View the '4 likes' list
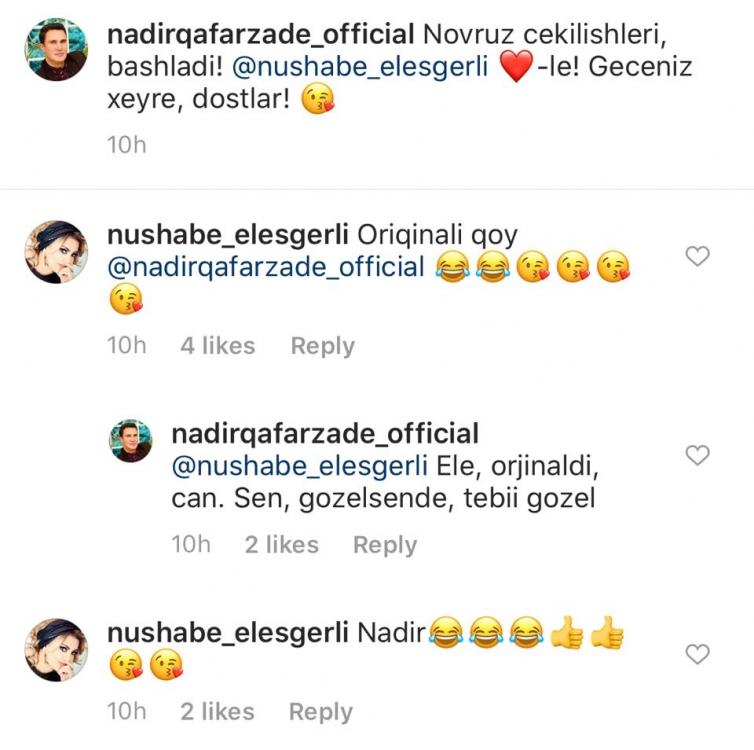 pyautogui.click(x=217, y=346)
